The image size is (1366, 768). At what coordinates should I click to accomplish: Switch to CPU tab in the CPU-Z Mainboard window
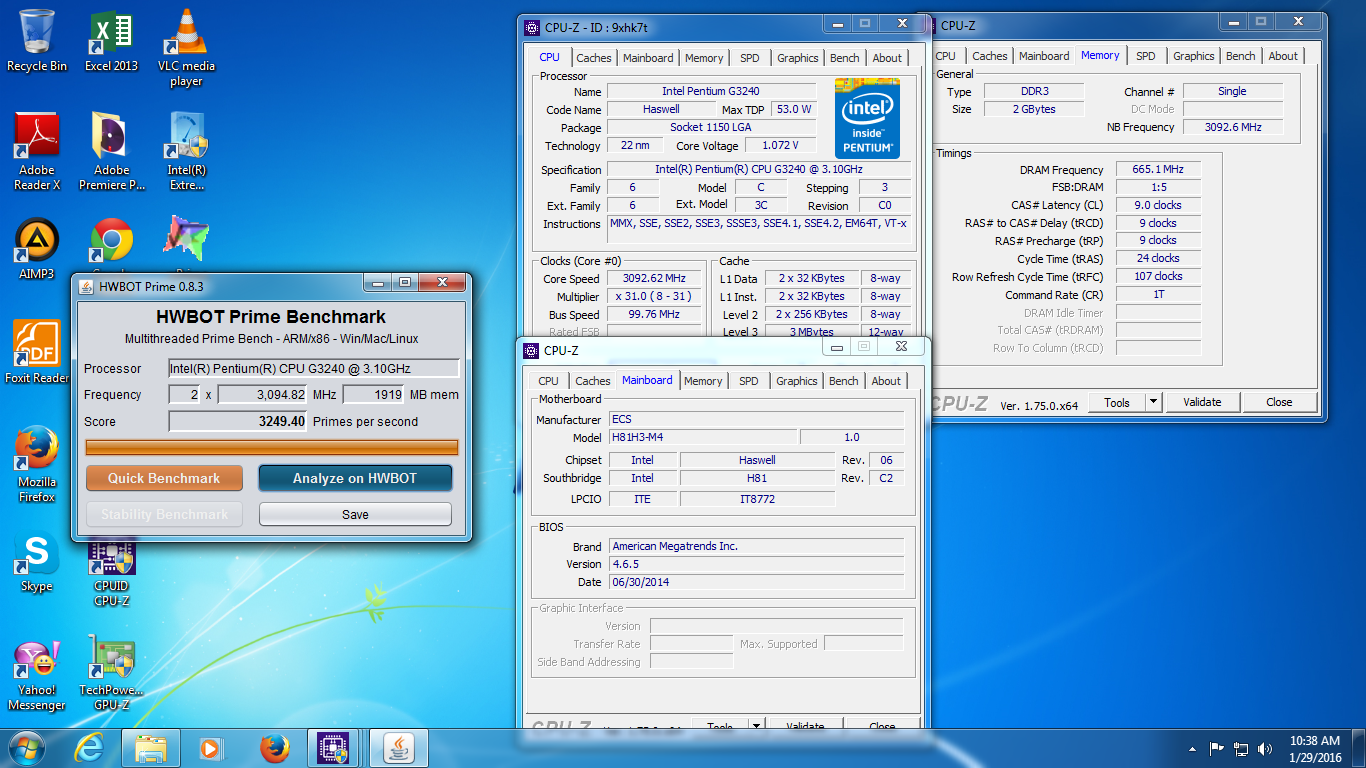(x=549, y=381)
